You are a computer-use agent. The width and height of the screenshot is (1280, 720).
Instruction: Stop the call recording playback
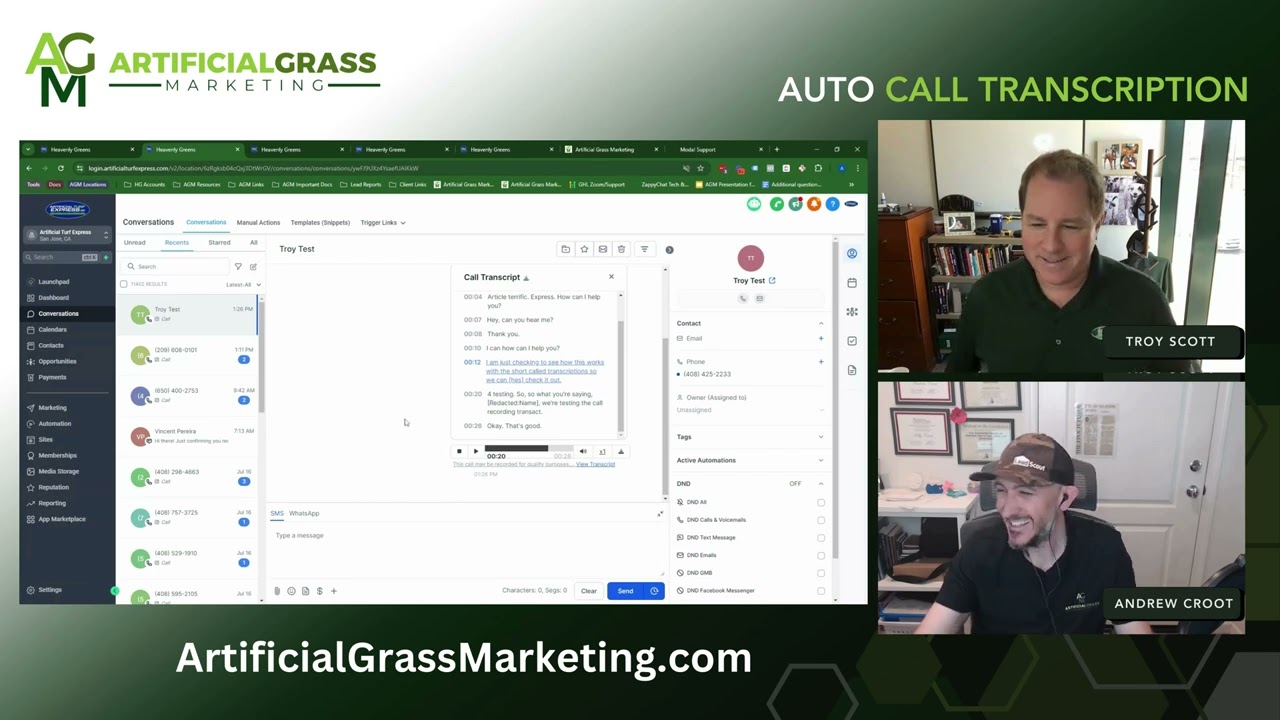(459, 451)
